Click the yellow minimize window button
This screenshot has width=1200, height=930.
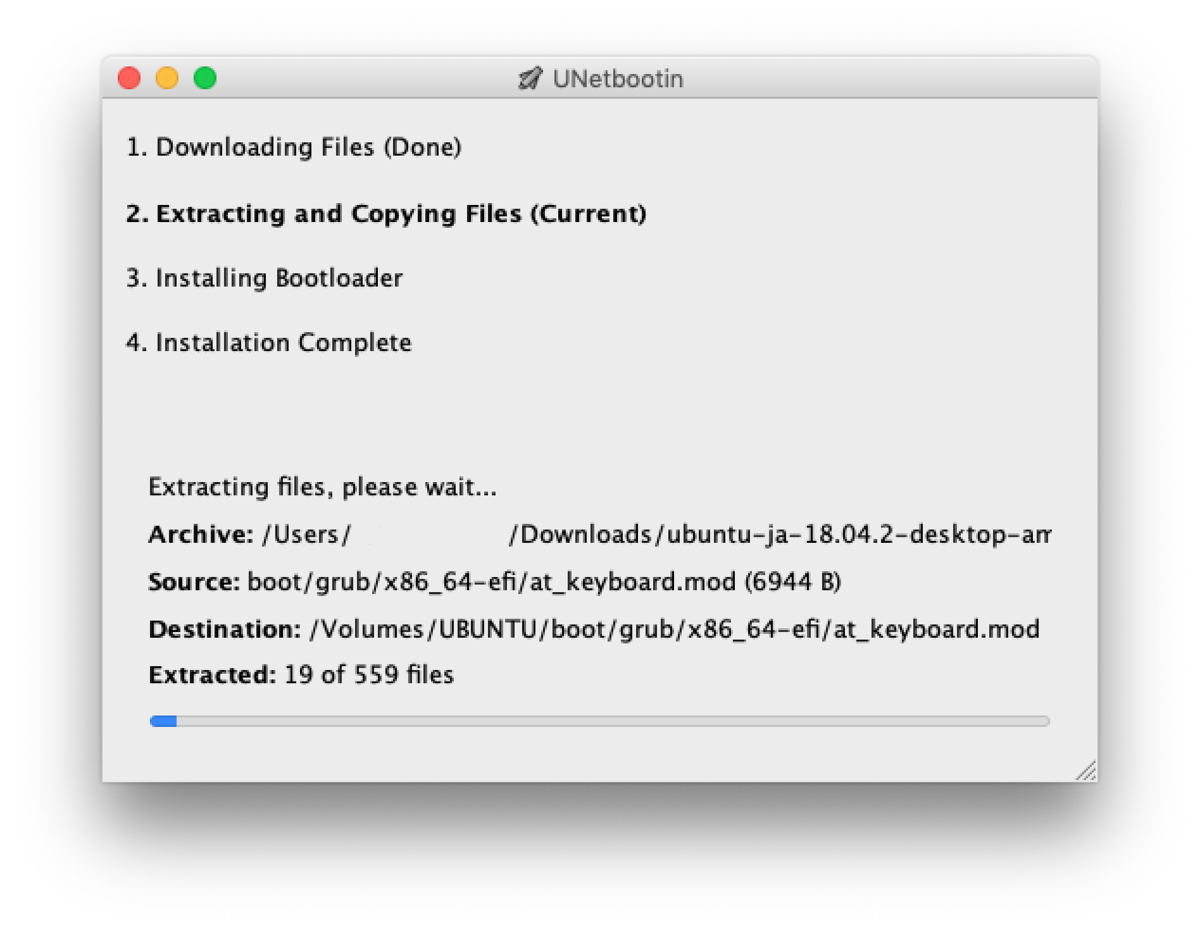(x=167, y=78)
